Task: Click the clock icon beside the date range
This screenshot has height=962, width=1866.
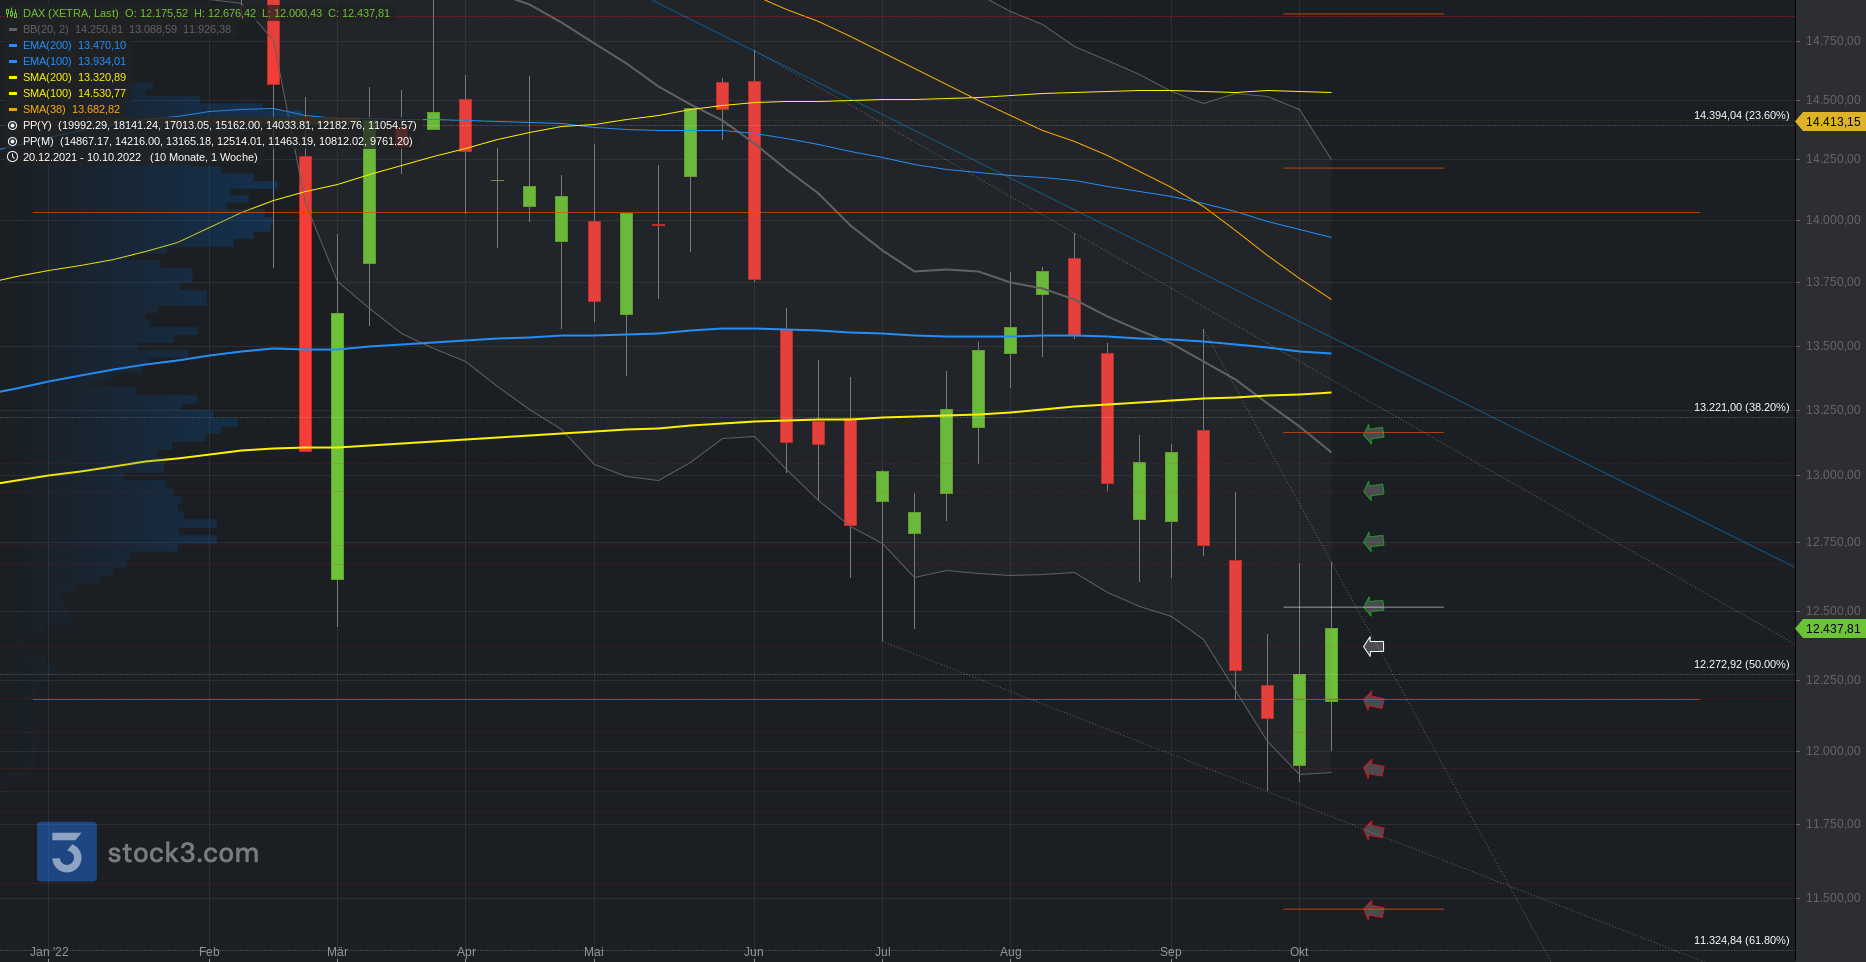Action: point(12,157)
